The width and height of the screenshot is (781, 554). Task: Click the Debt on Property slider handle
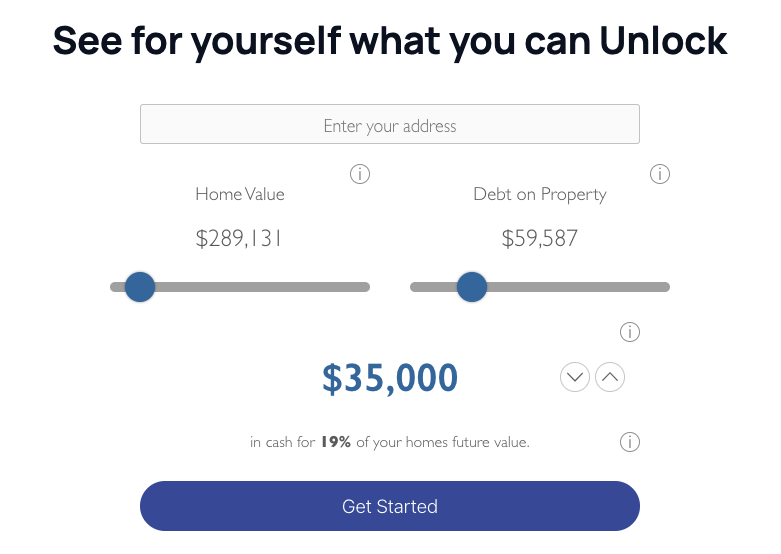pos(472,287)
